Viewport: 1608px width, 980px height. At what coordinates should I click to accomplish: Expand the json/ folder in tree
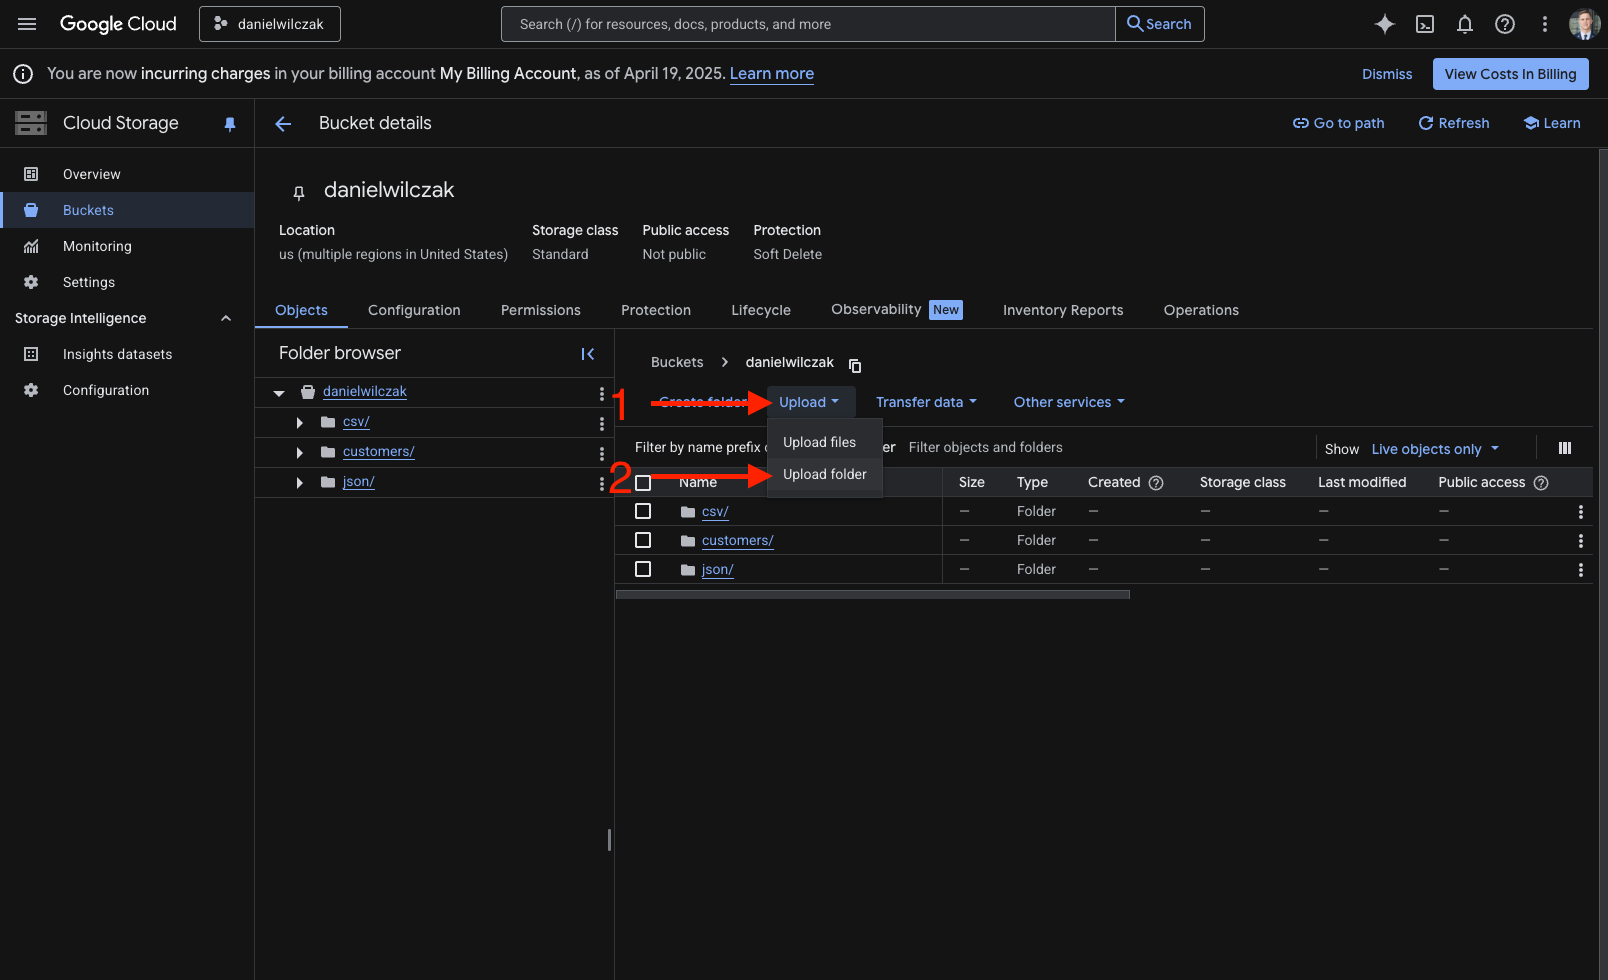299,483
